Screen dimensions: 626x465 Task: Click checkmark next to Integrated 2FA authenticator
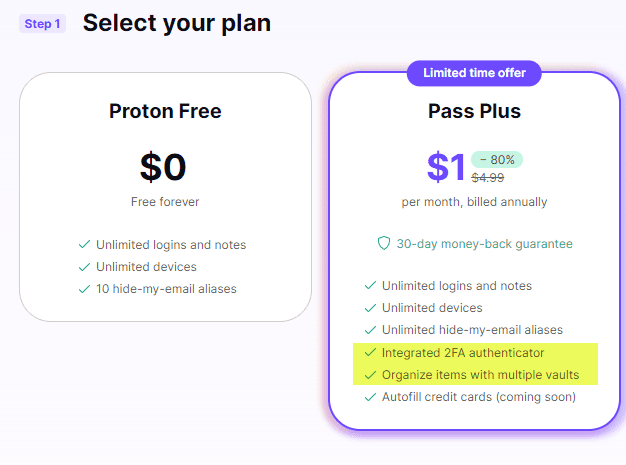point(370,353)
